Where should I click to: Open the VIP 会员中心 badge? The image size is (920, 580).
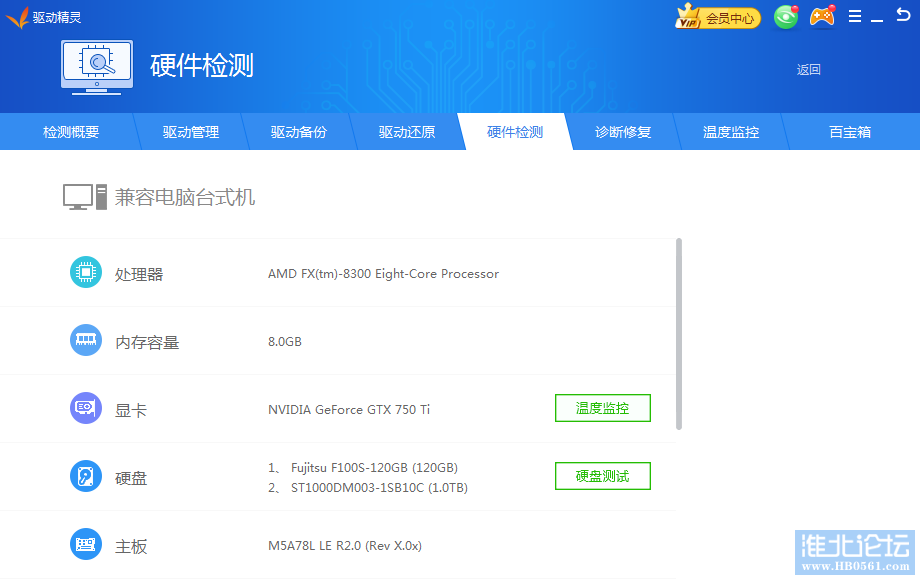(x=718, y=18)
